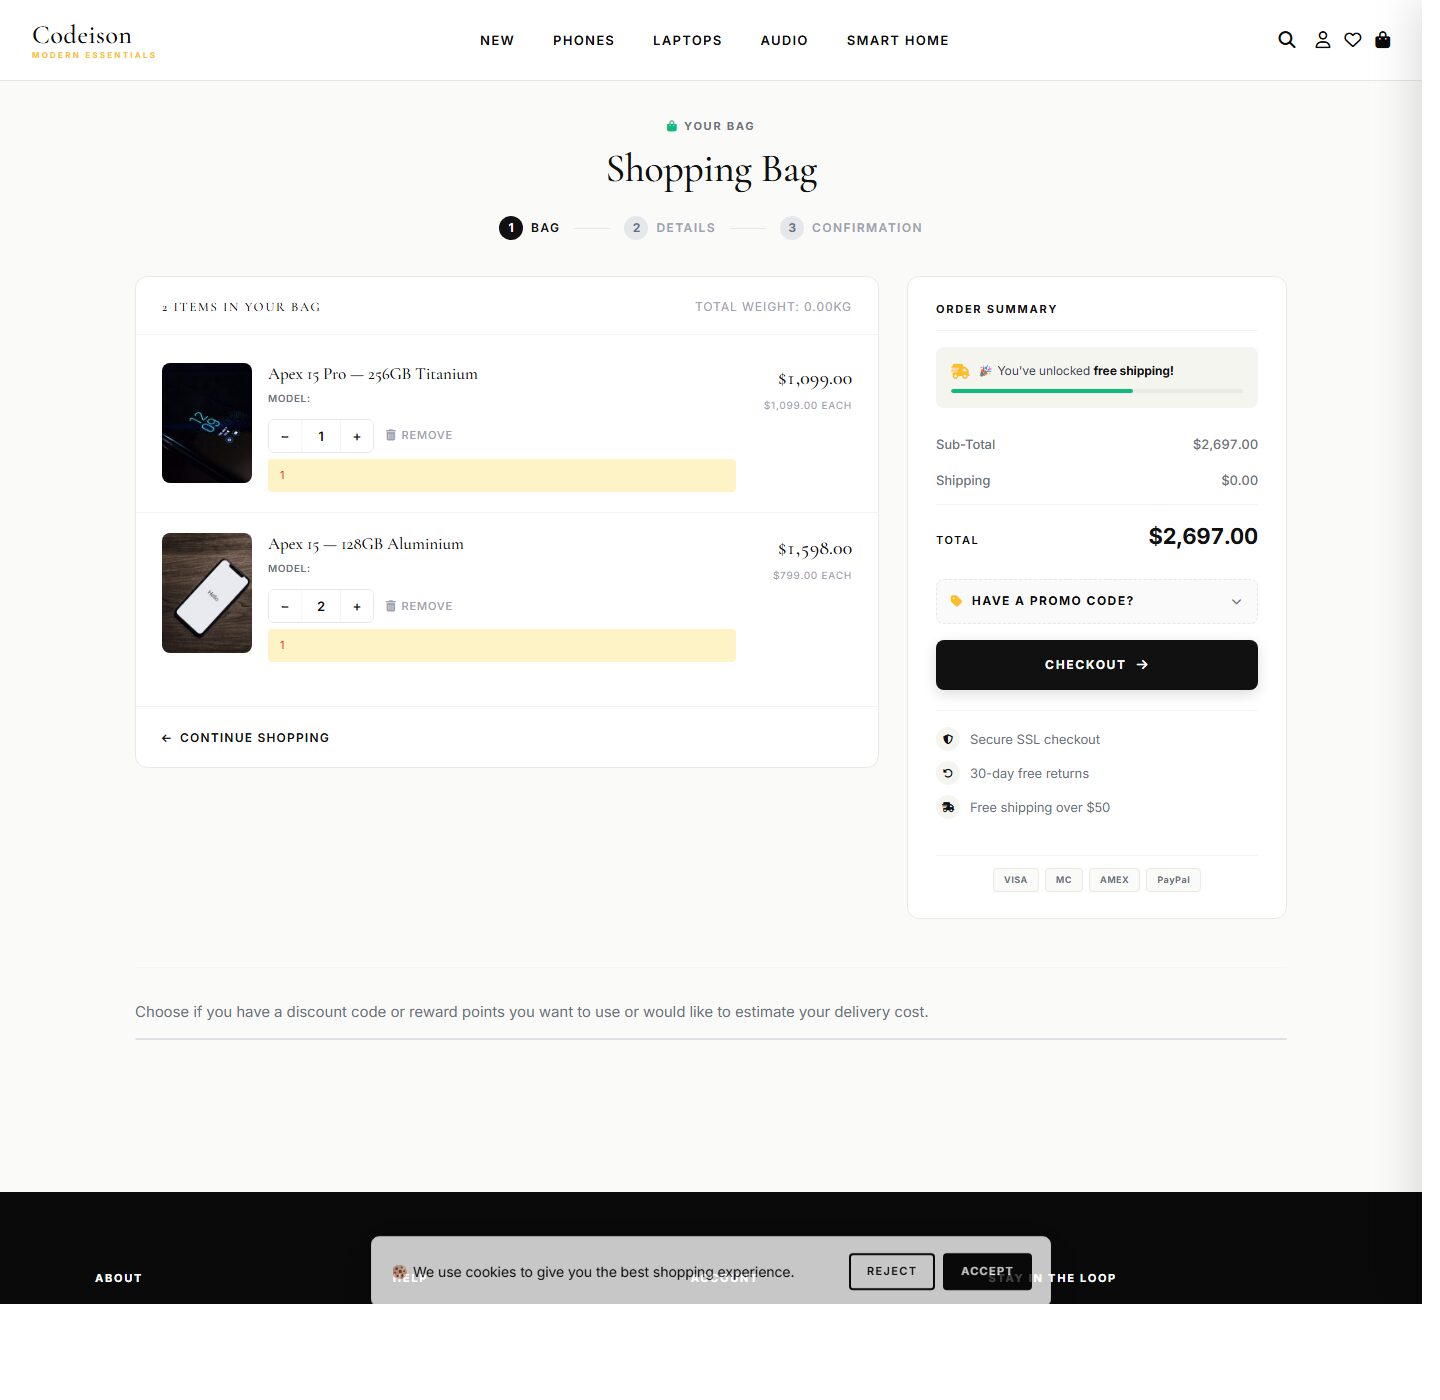Click the promo code tag icon

(957, 600)
